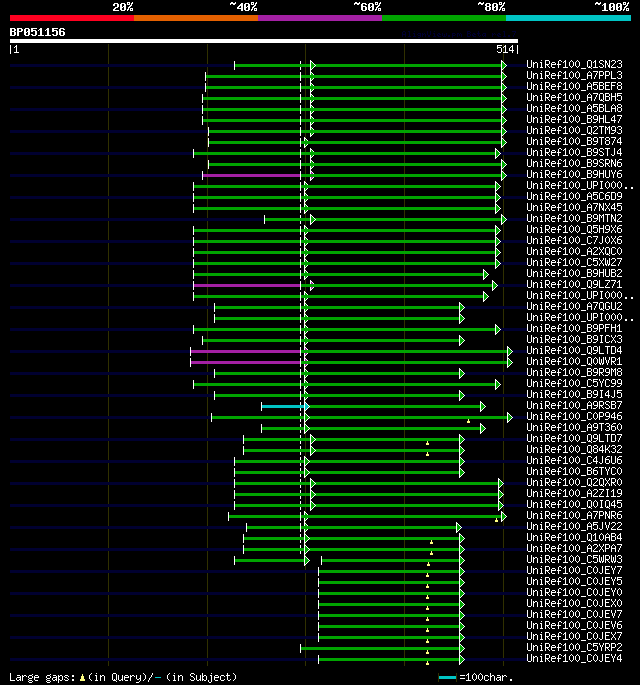
Task: Click the UniRef100_A7NX45 label
Action: click(574, 207)
